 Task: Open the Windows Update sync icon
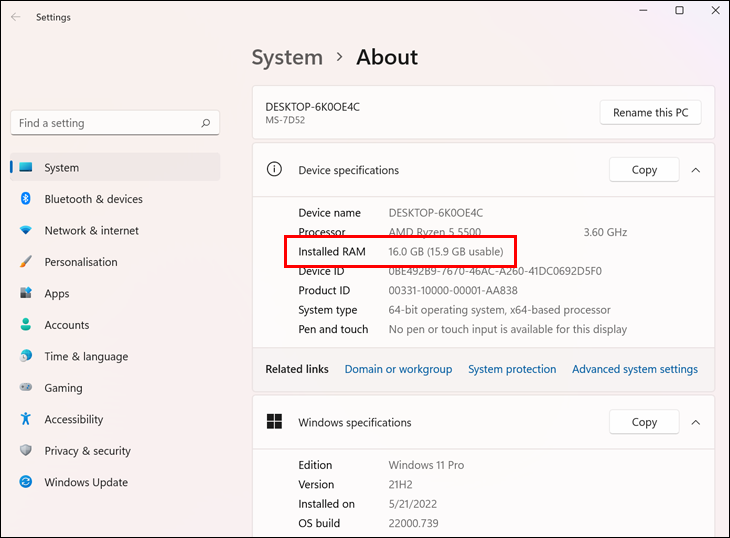click(x=26, y=482)
